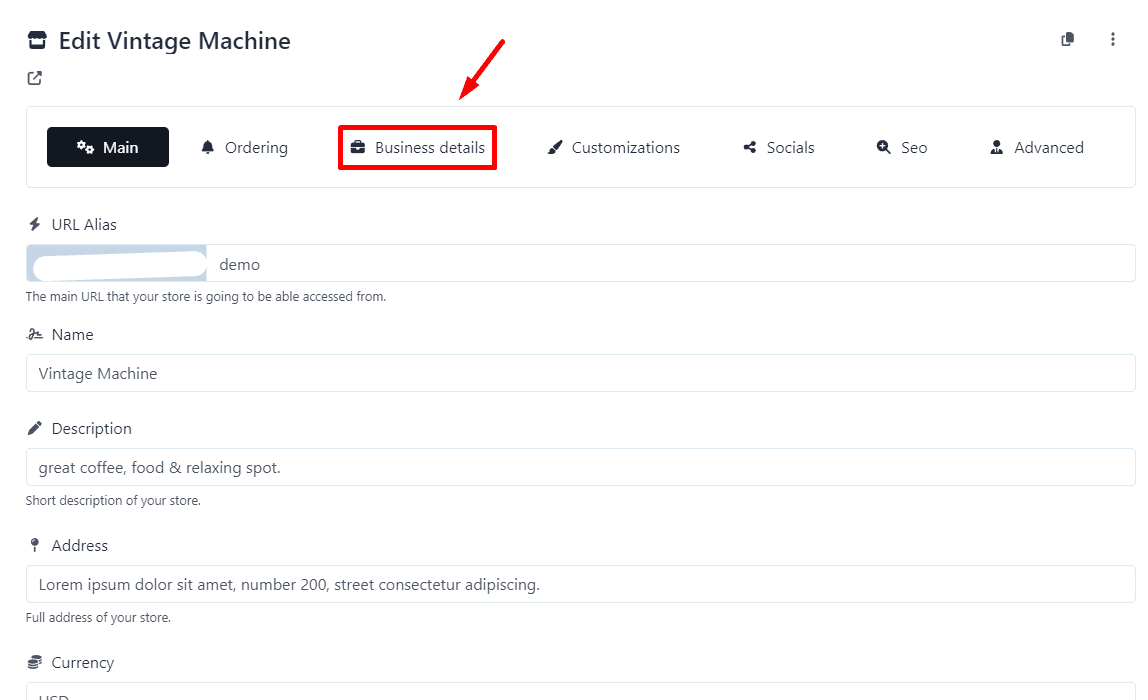This screenshot has width=1148, height=700.
Task: Open the Socials tab
Action: (x=779, y=147)
